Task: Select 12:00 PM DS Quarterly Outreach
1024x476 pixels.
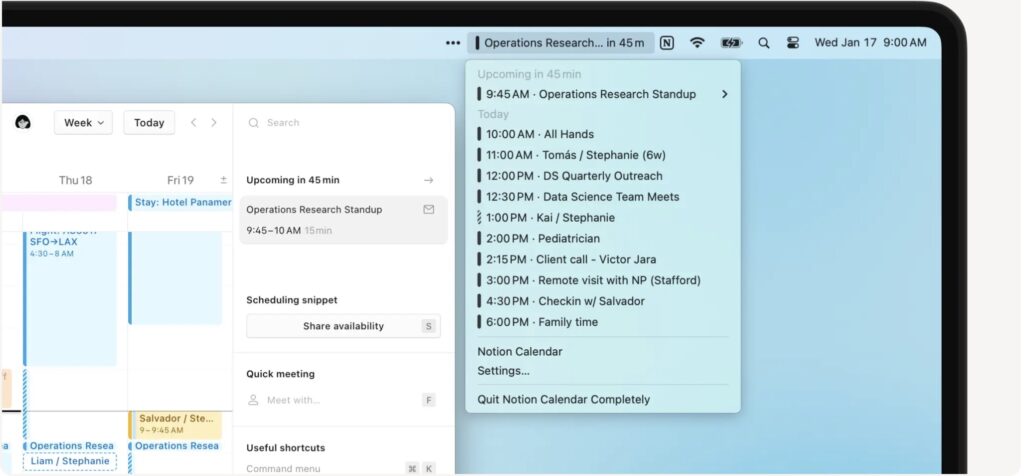Action: 603,176
